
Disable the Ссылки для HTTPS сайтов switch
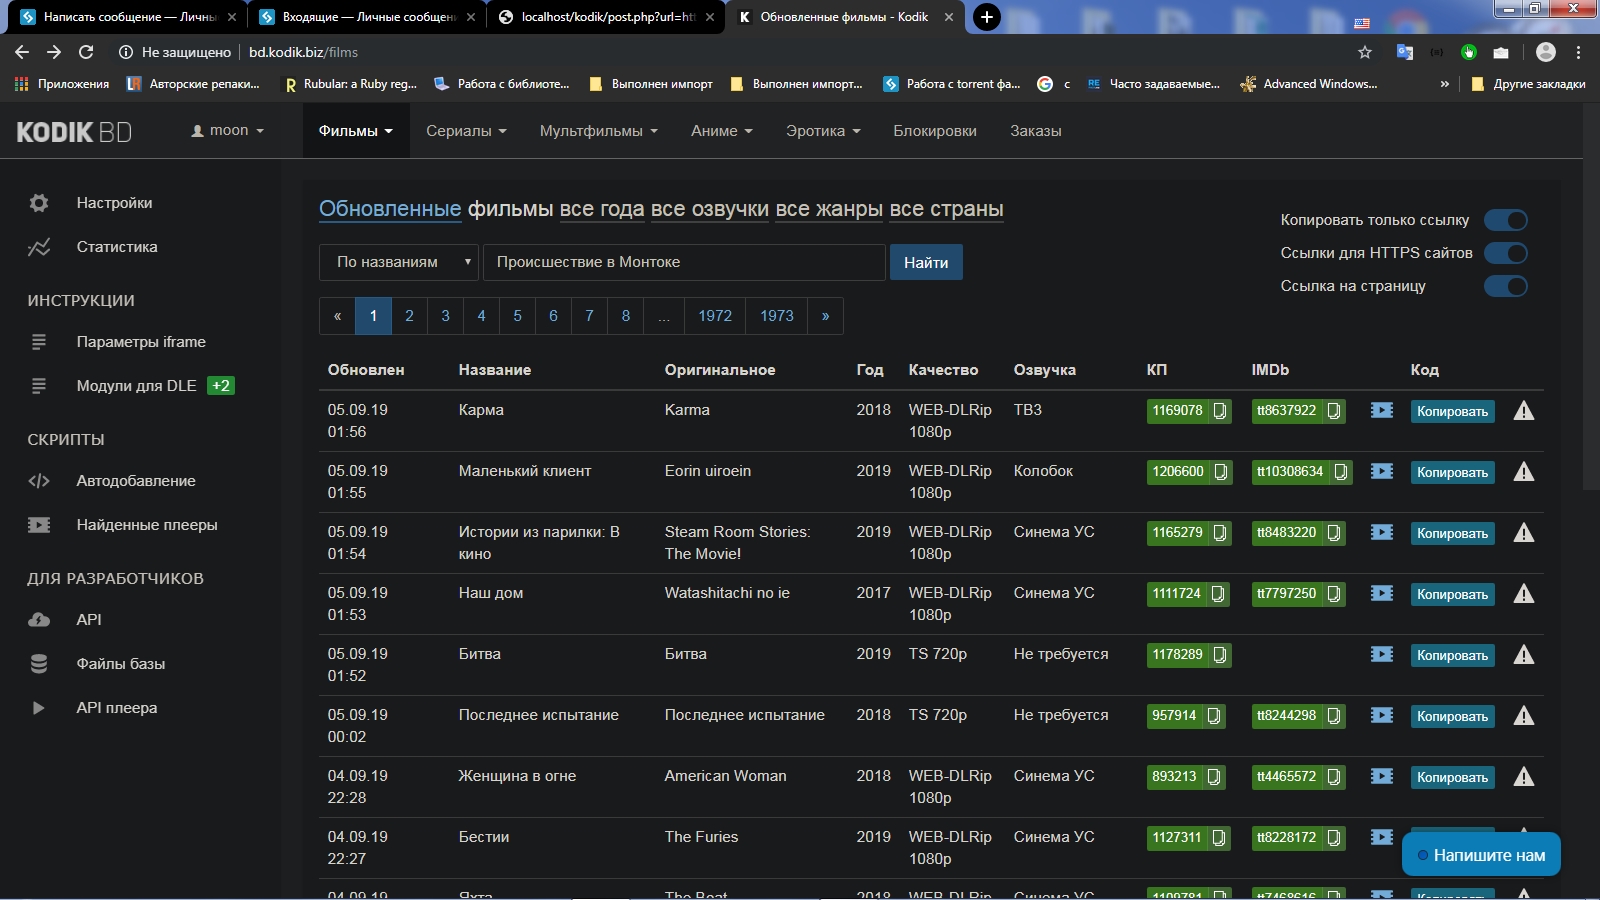click(x=1505, y=253)
